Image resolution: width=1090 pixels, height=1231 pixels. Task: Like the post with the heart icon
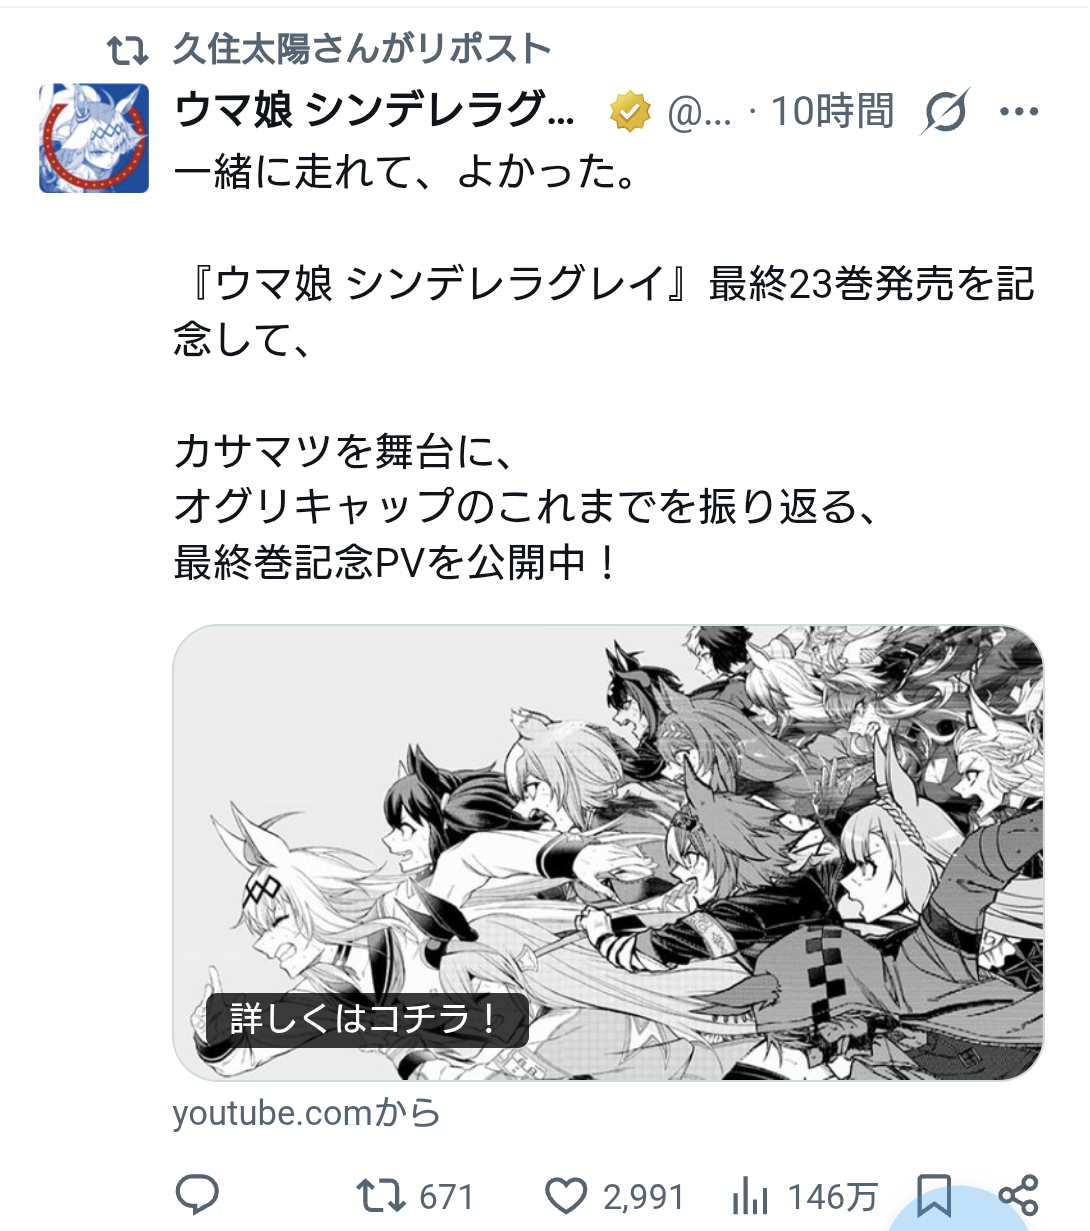566,1195
